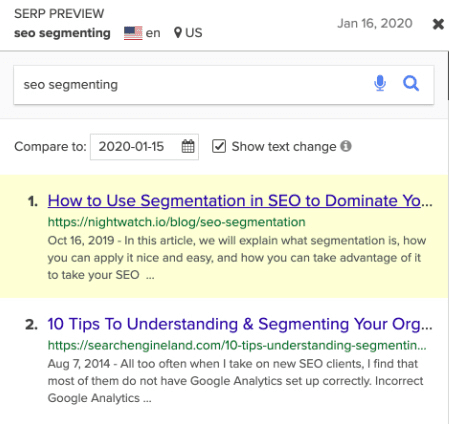Click the US location label

pos(194,33)
